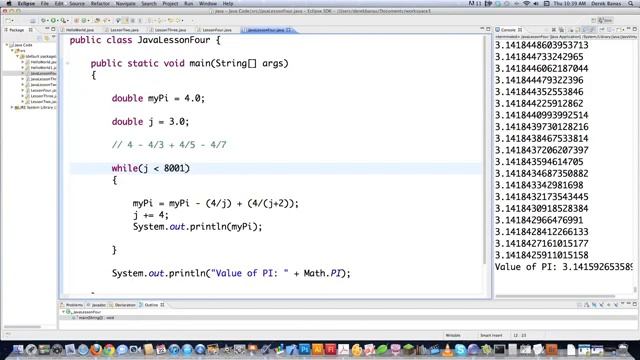Open Skype from the dock
Viewport: 640px width, 360px height.
460,350
